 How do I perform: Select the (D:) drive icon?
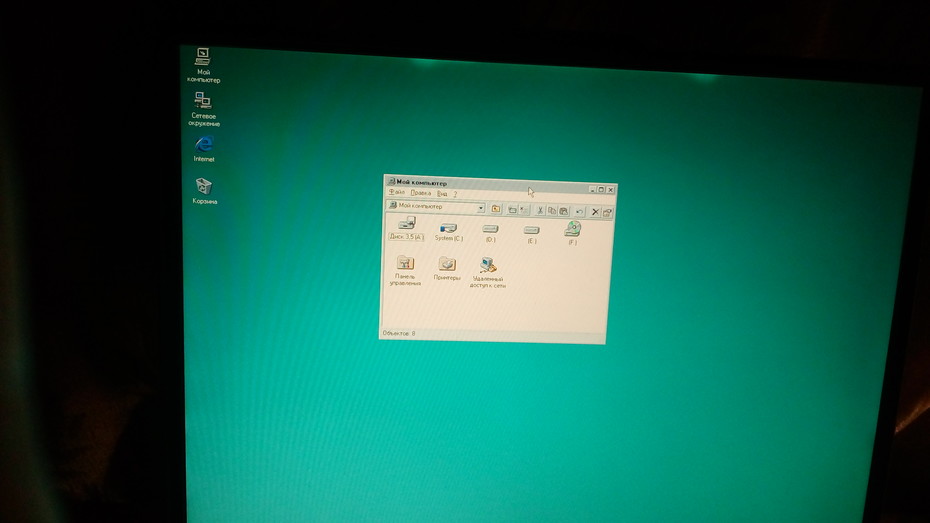tap(490, 233)
